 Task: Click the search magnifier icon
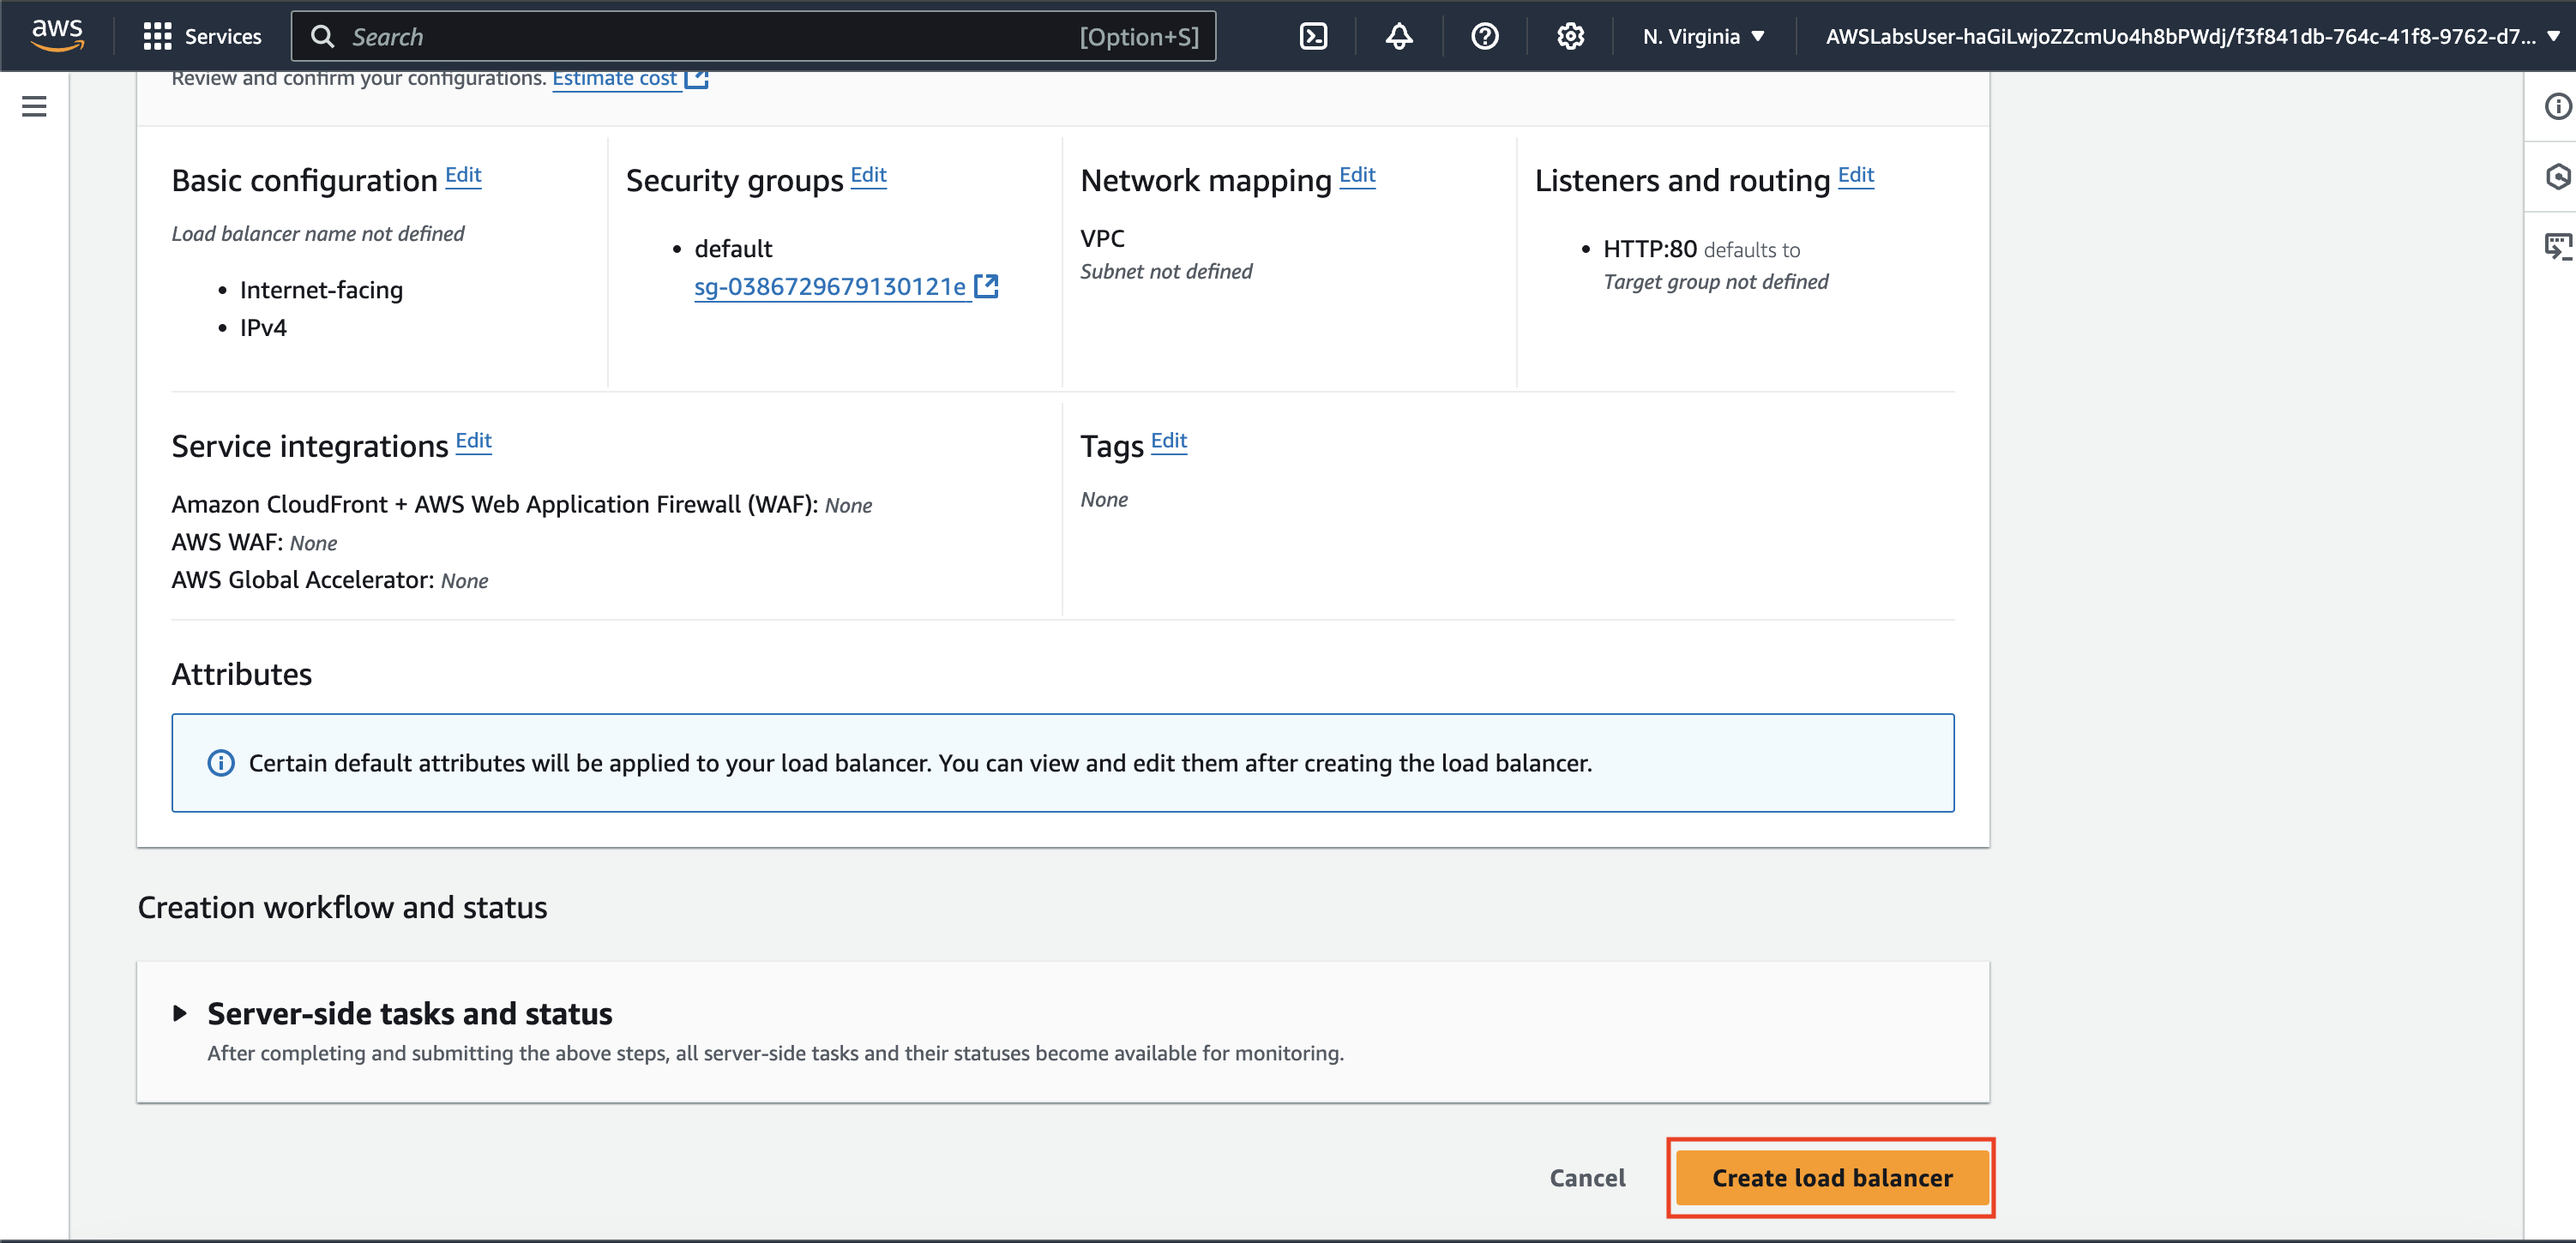[x=322, y=37]
